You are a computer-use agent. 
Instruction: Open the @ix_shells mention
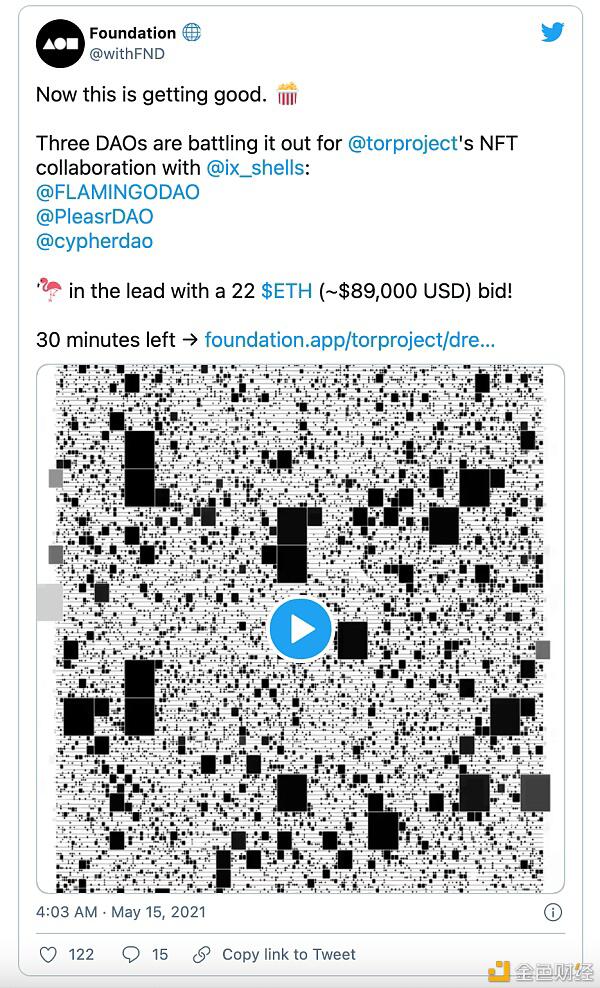click(255, 167)
